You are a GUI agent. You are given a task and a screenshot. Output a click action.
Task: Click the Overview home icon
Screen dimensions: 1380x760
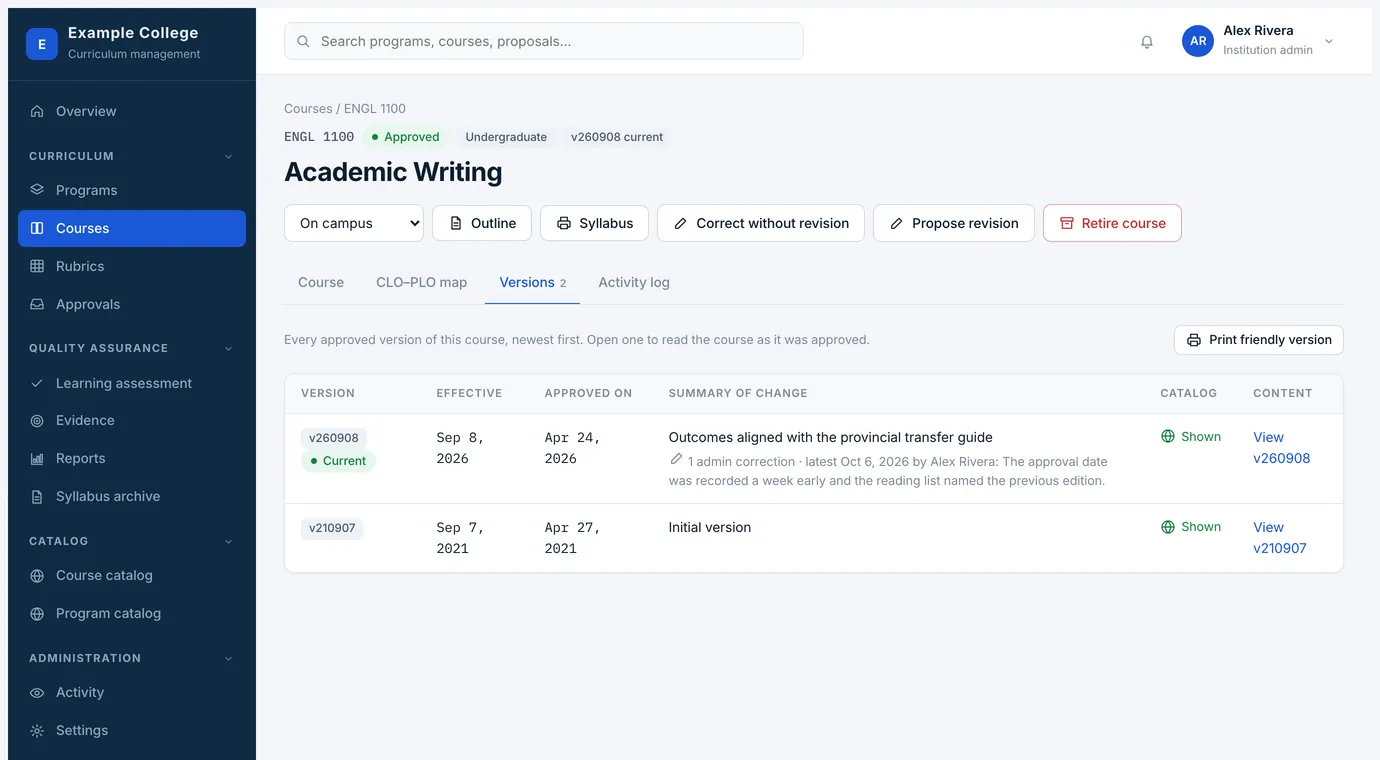[37, 111]
